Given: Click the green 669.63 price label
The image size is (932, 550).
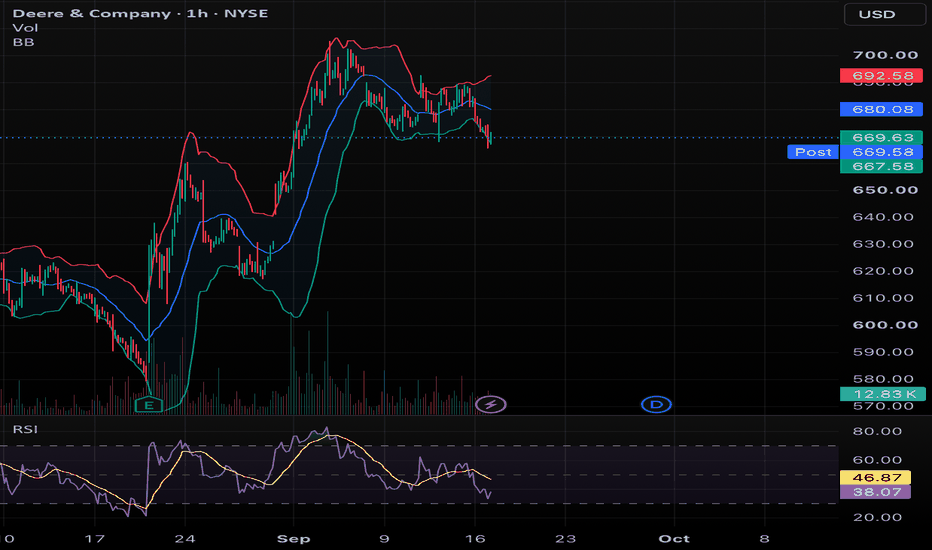Looking at the screenshot, I should pos(881,137).
